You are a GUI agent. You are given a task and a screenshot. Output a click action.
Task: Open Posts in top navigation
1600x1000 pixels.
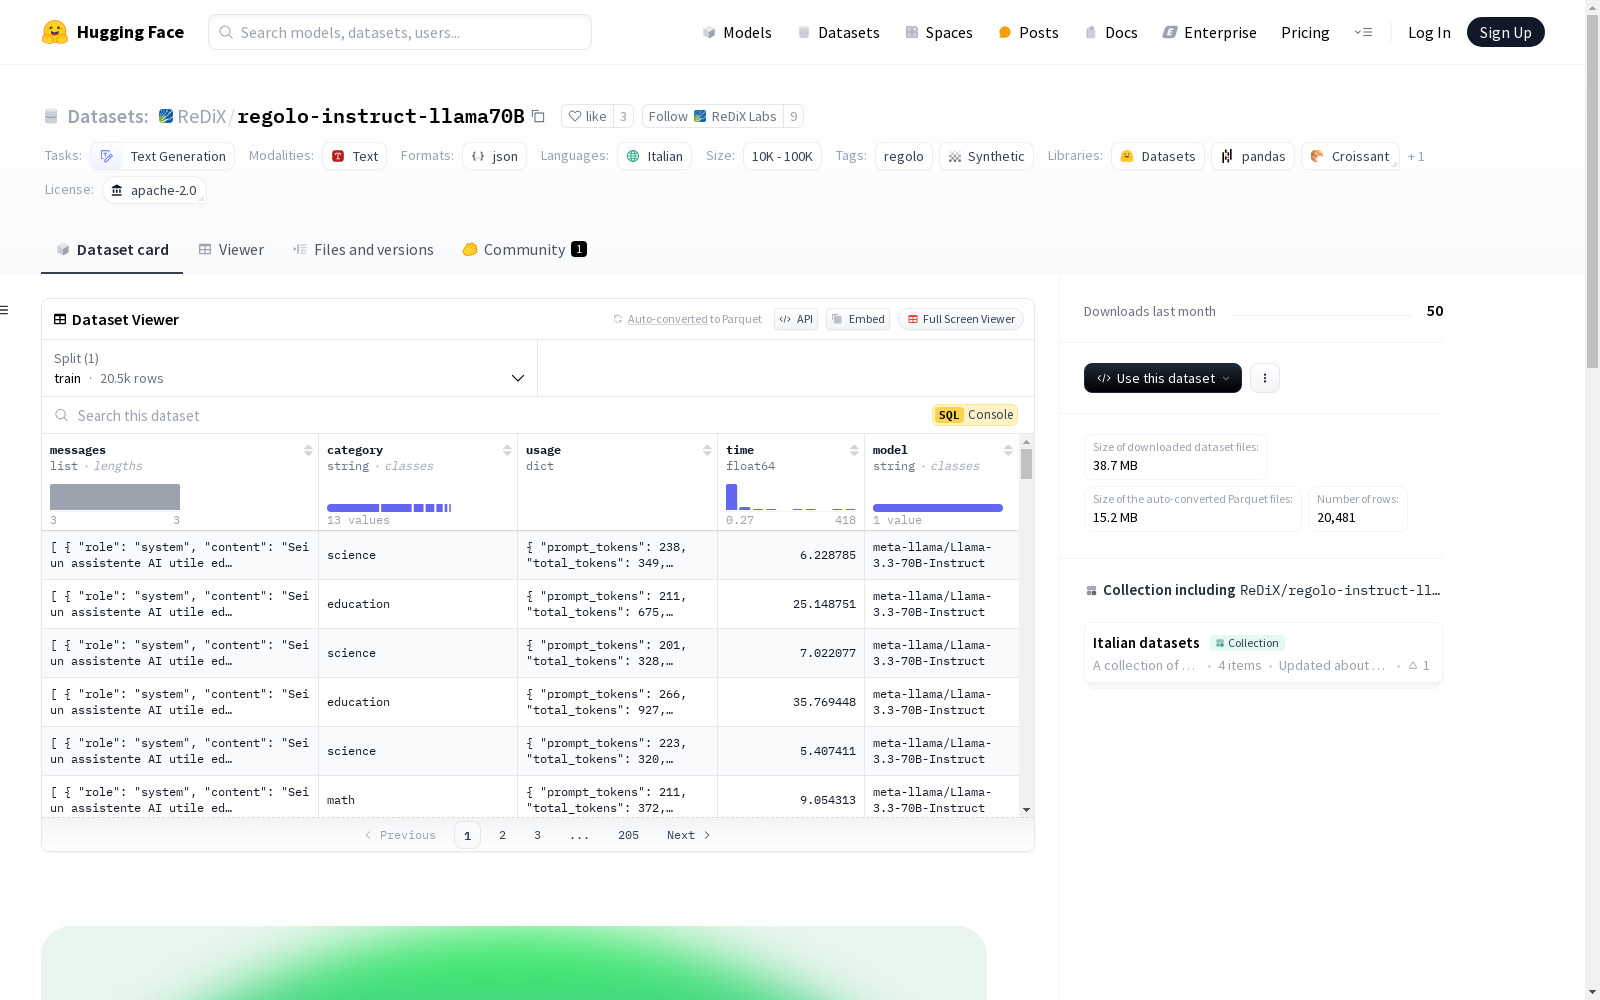coord(1028,32)
